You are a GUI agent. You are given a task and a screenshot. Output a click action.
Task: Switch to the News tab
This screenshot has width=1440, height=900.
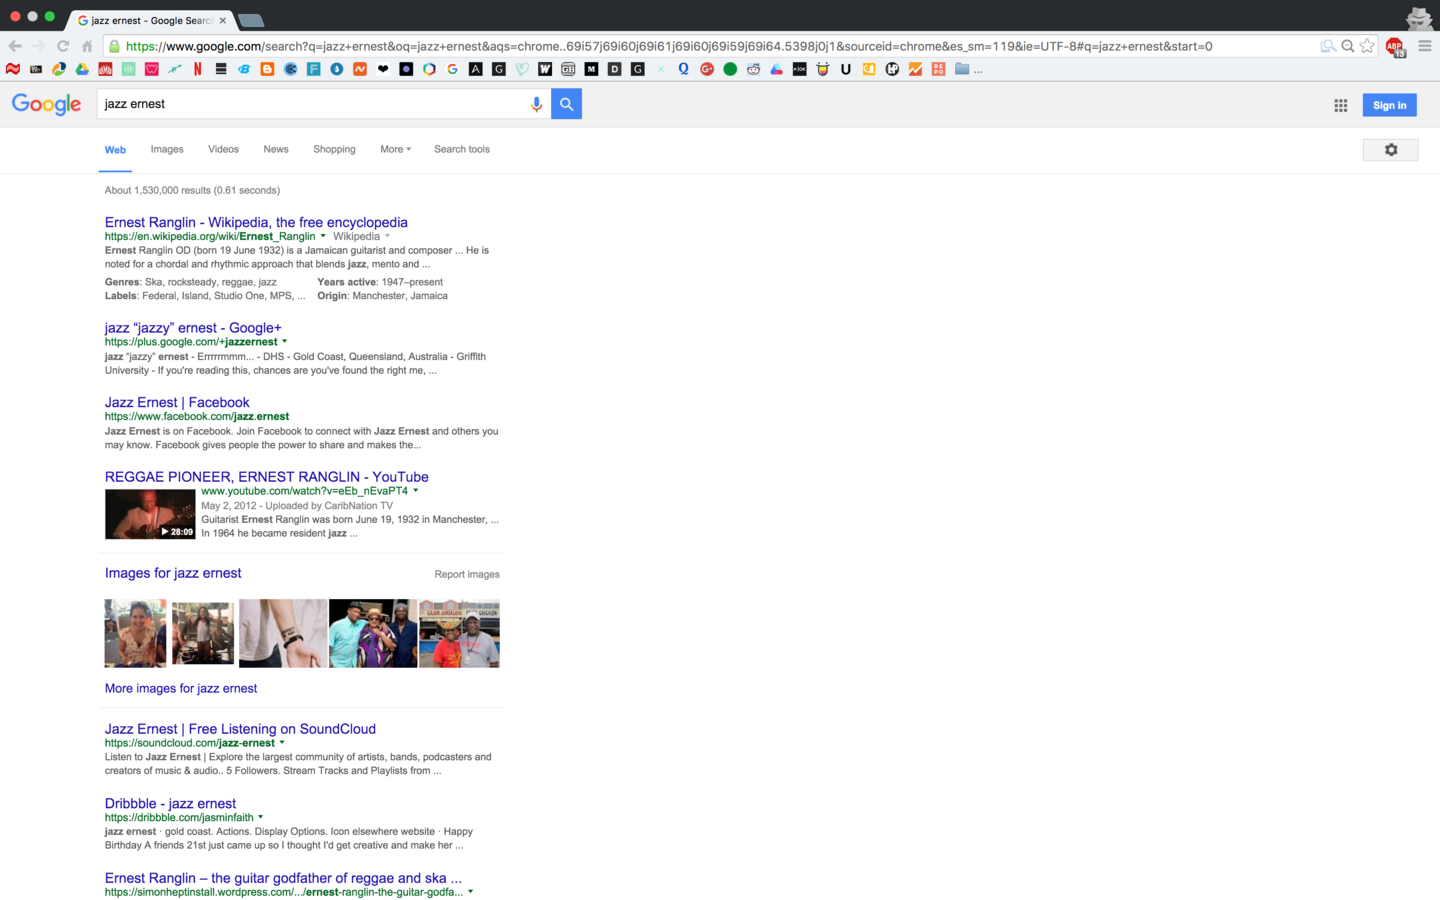(276, 149)
